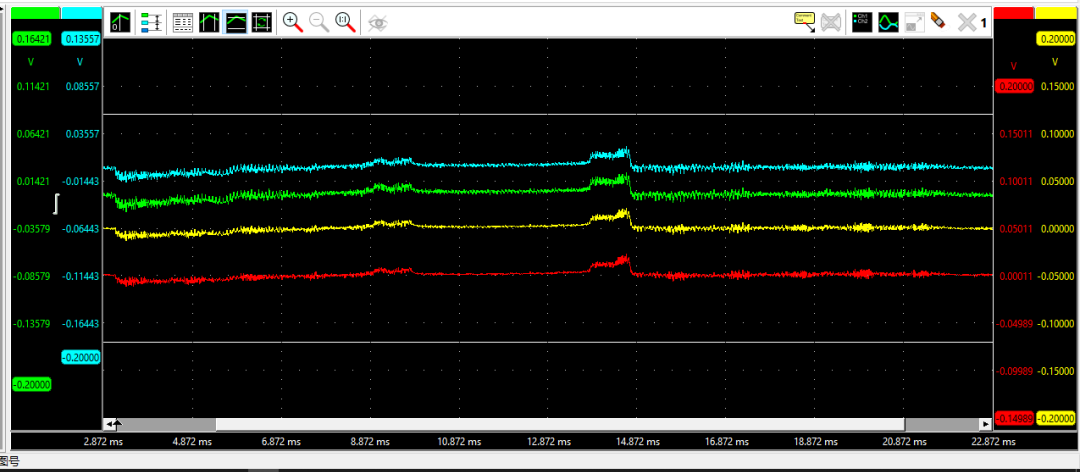Open the Ch1 Ch2 legend icon

click(x=862, y=22)
